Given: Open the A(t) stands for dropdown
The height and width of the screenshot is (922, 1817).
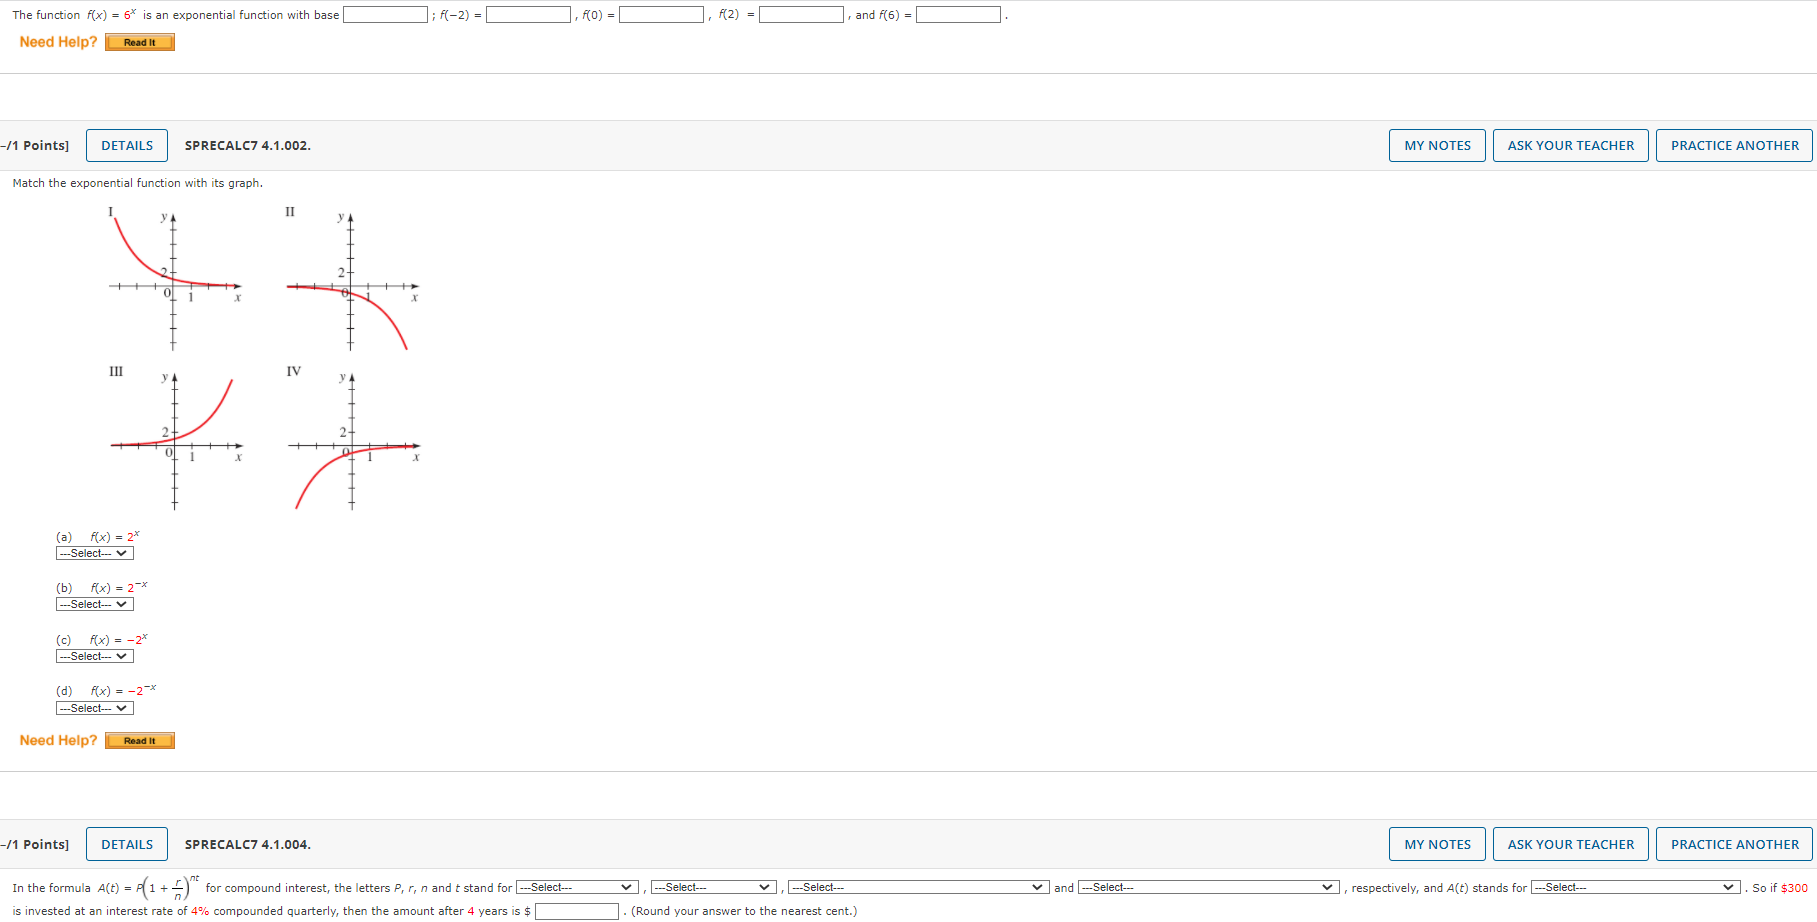Looking at the screenshot, I should 1636,887.
